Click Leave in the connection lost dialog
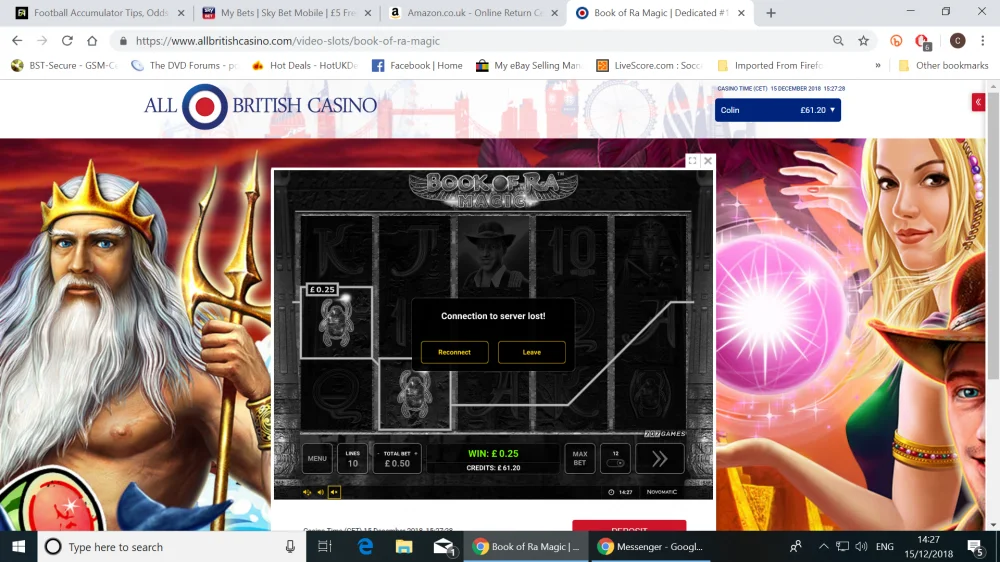The image size is (1000, 562). [x=531, y=352]
